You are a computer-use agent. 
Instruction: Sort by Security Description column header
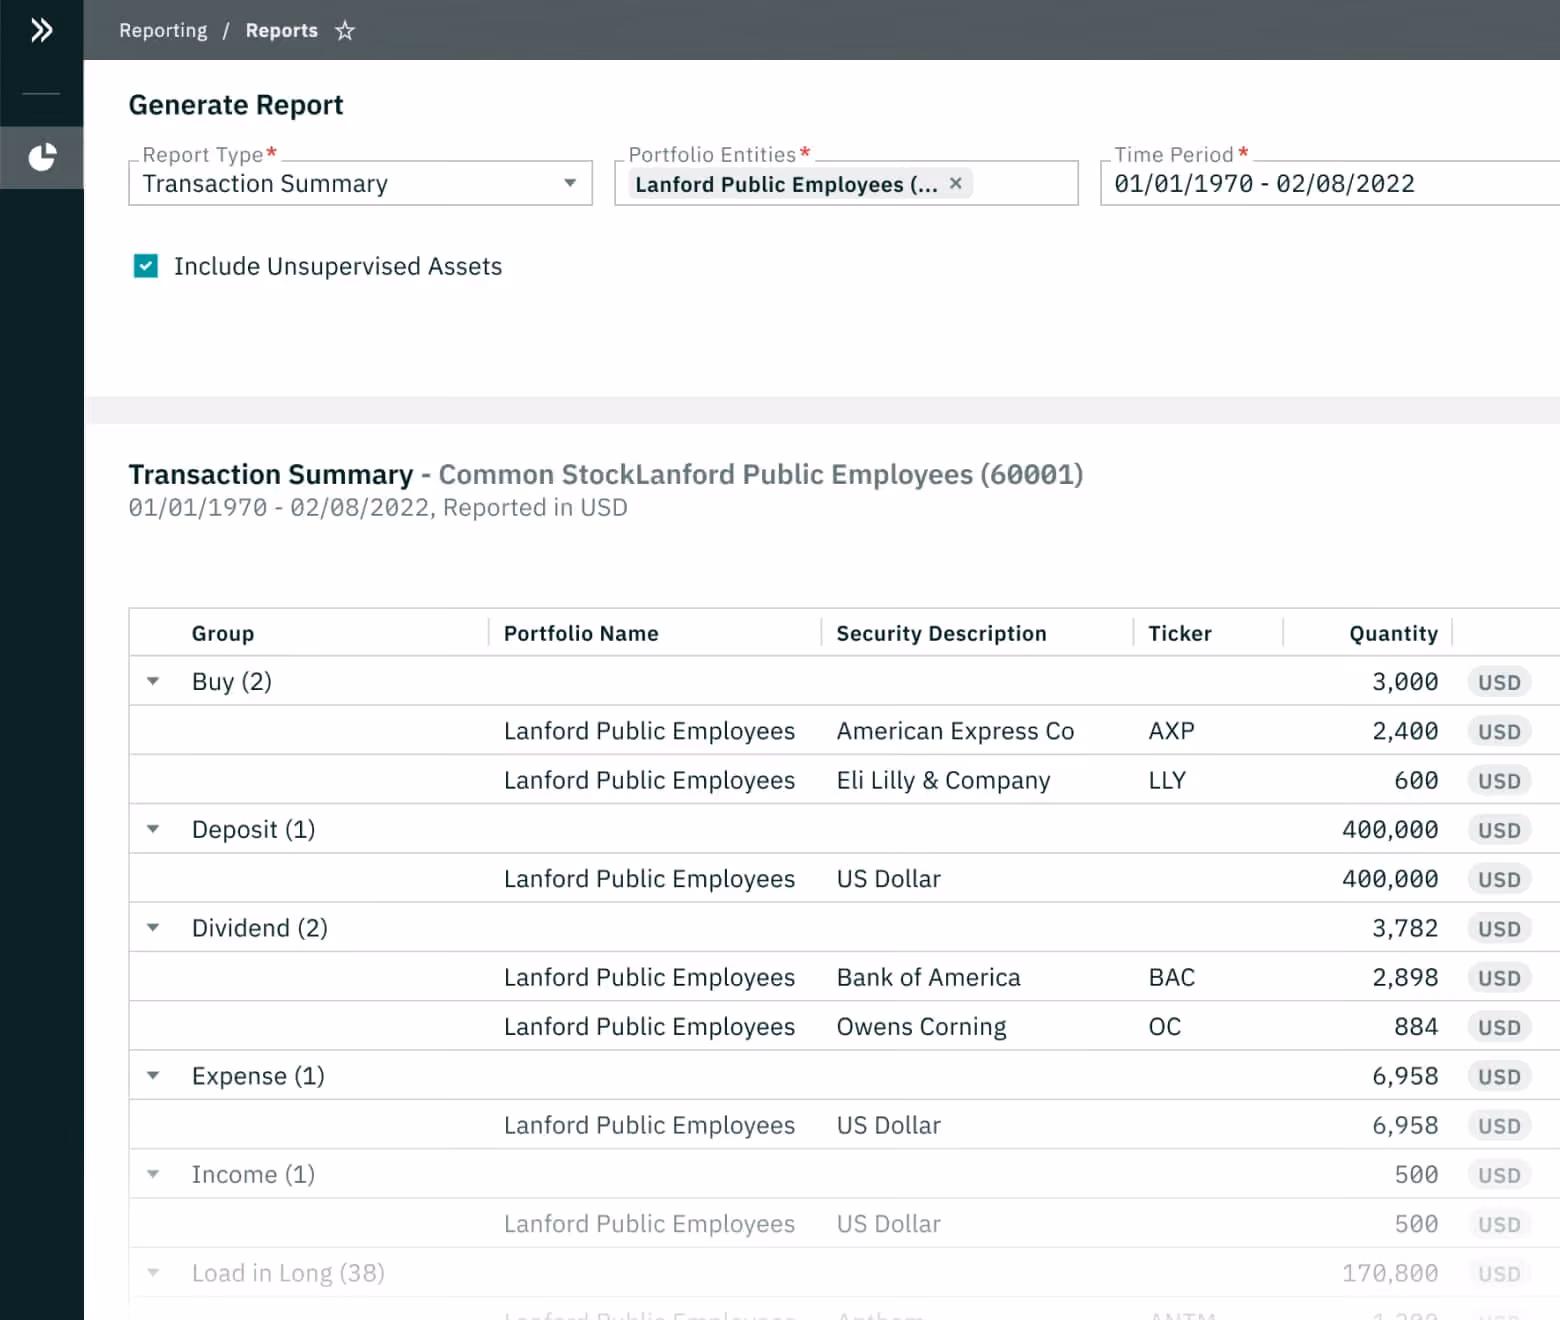pyautogui.click(x=941, y=633)
